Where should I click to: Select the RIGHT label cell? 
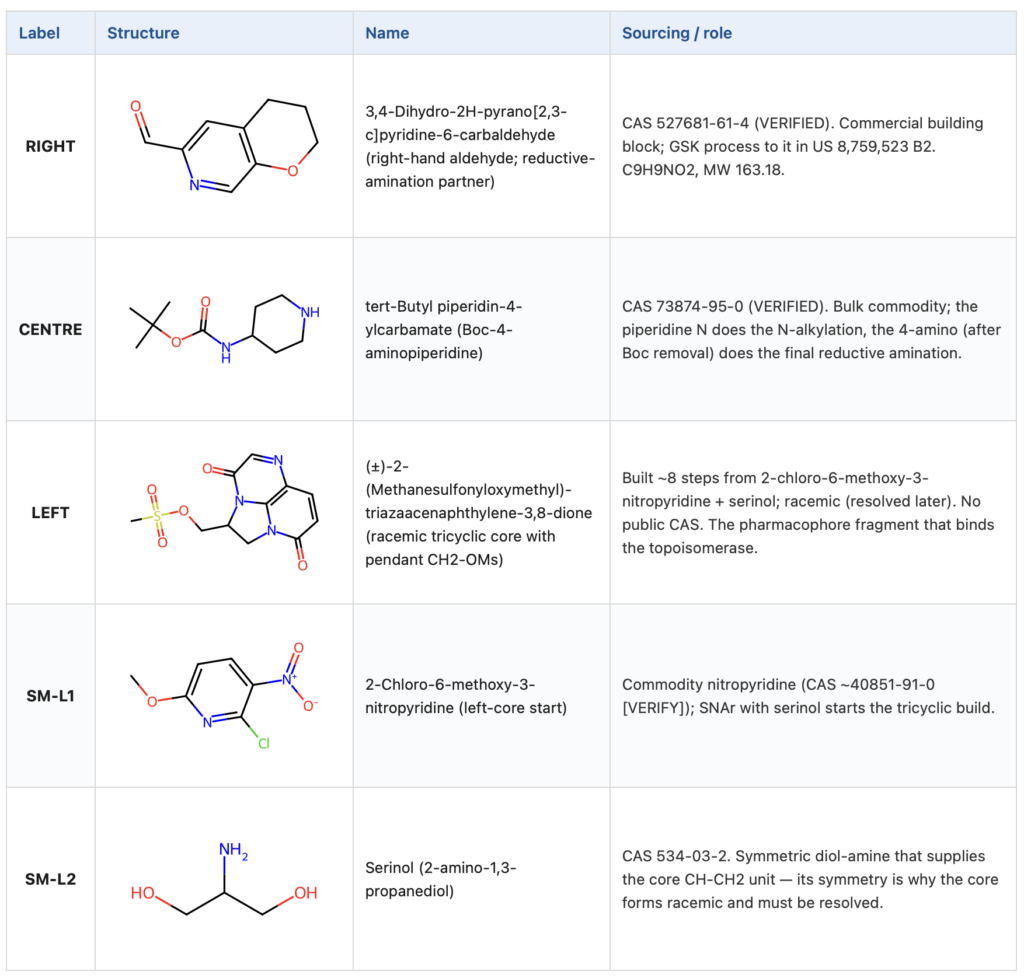pyautogui.click(x=50, y=146)
